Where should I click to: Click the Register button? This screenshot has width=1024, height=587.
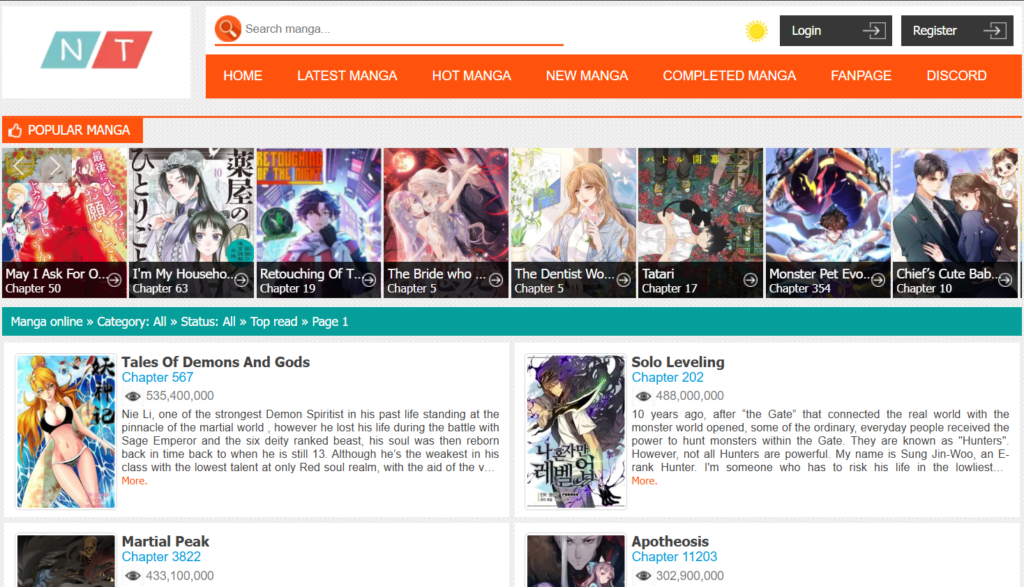(x=957, y=31)
